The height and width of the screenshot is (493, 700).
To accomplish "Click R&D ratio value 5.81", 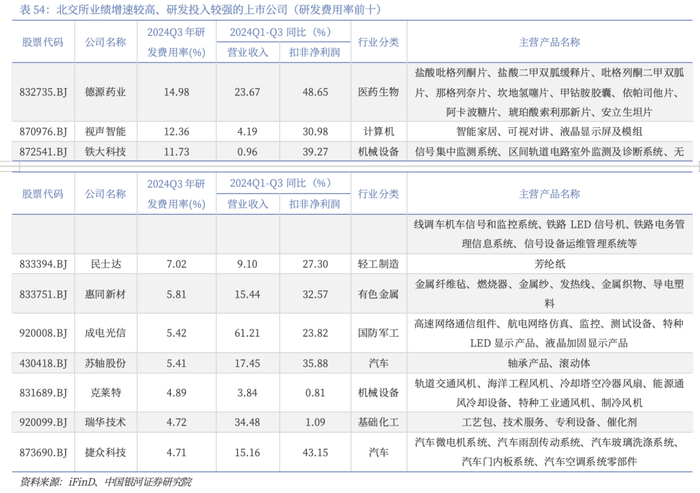I will point(176,294).
